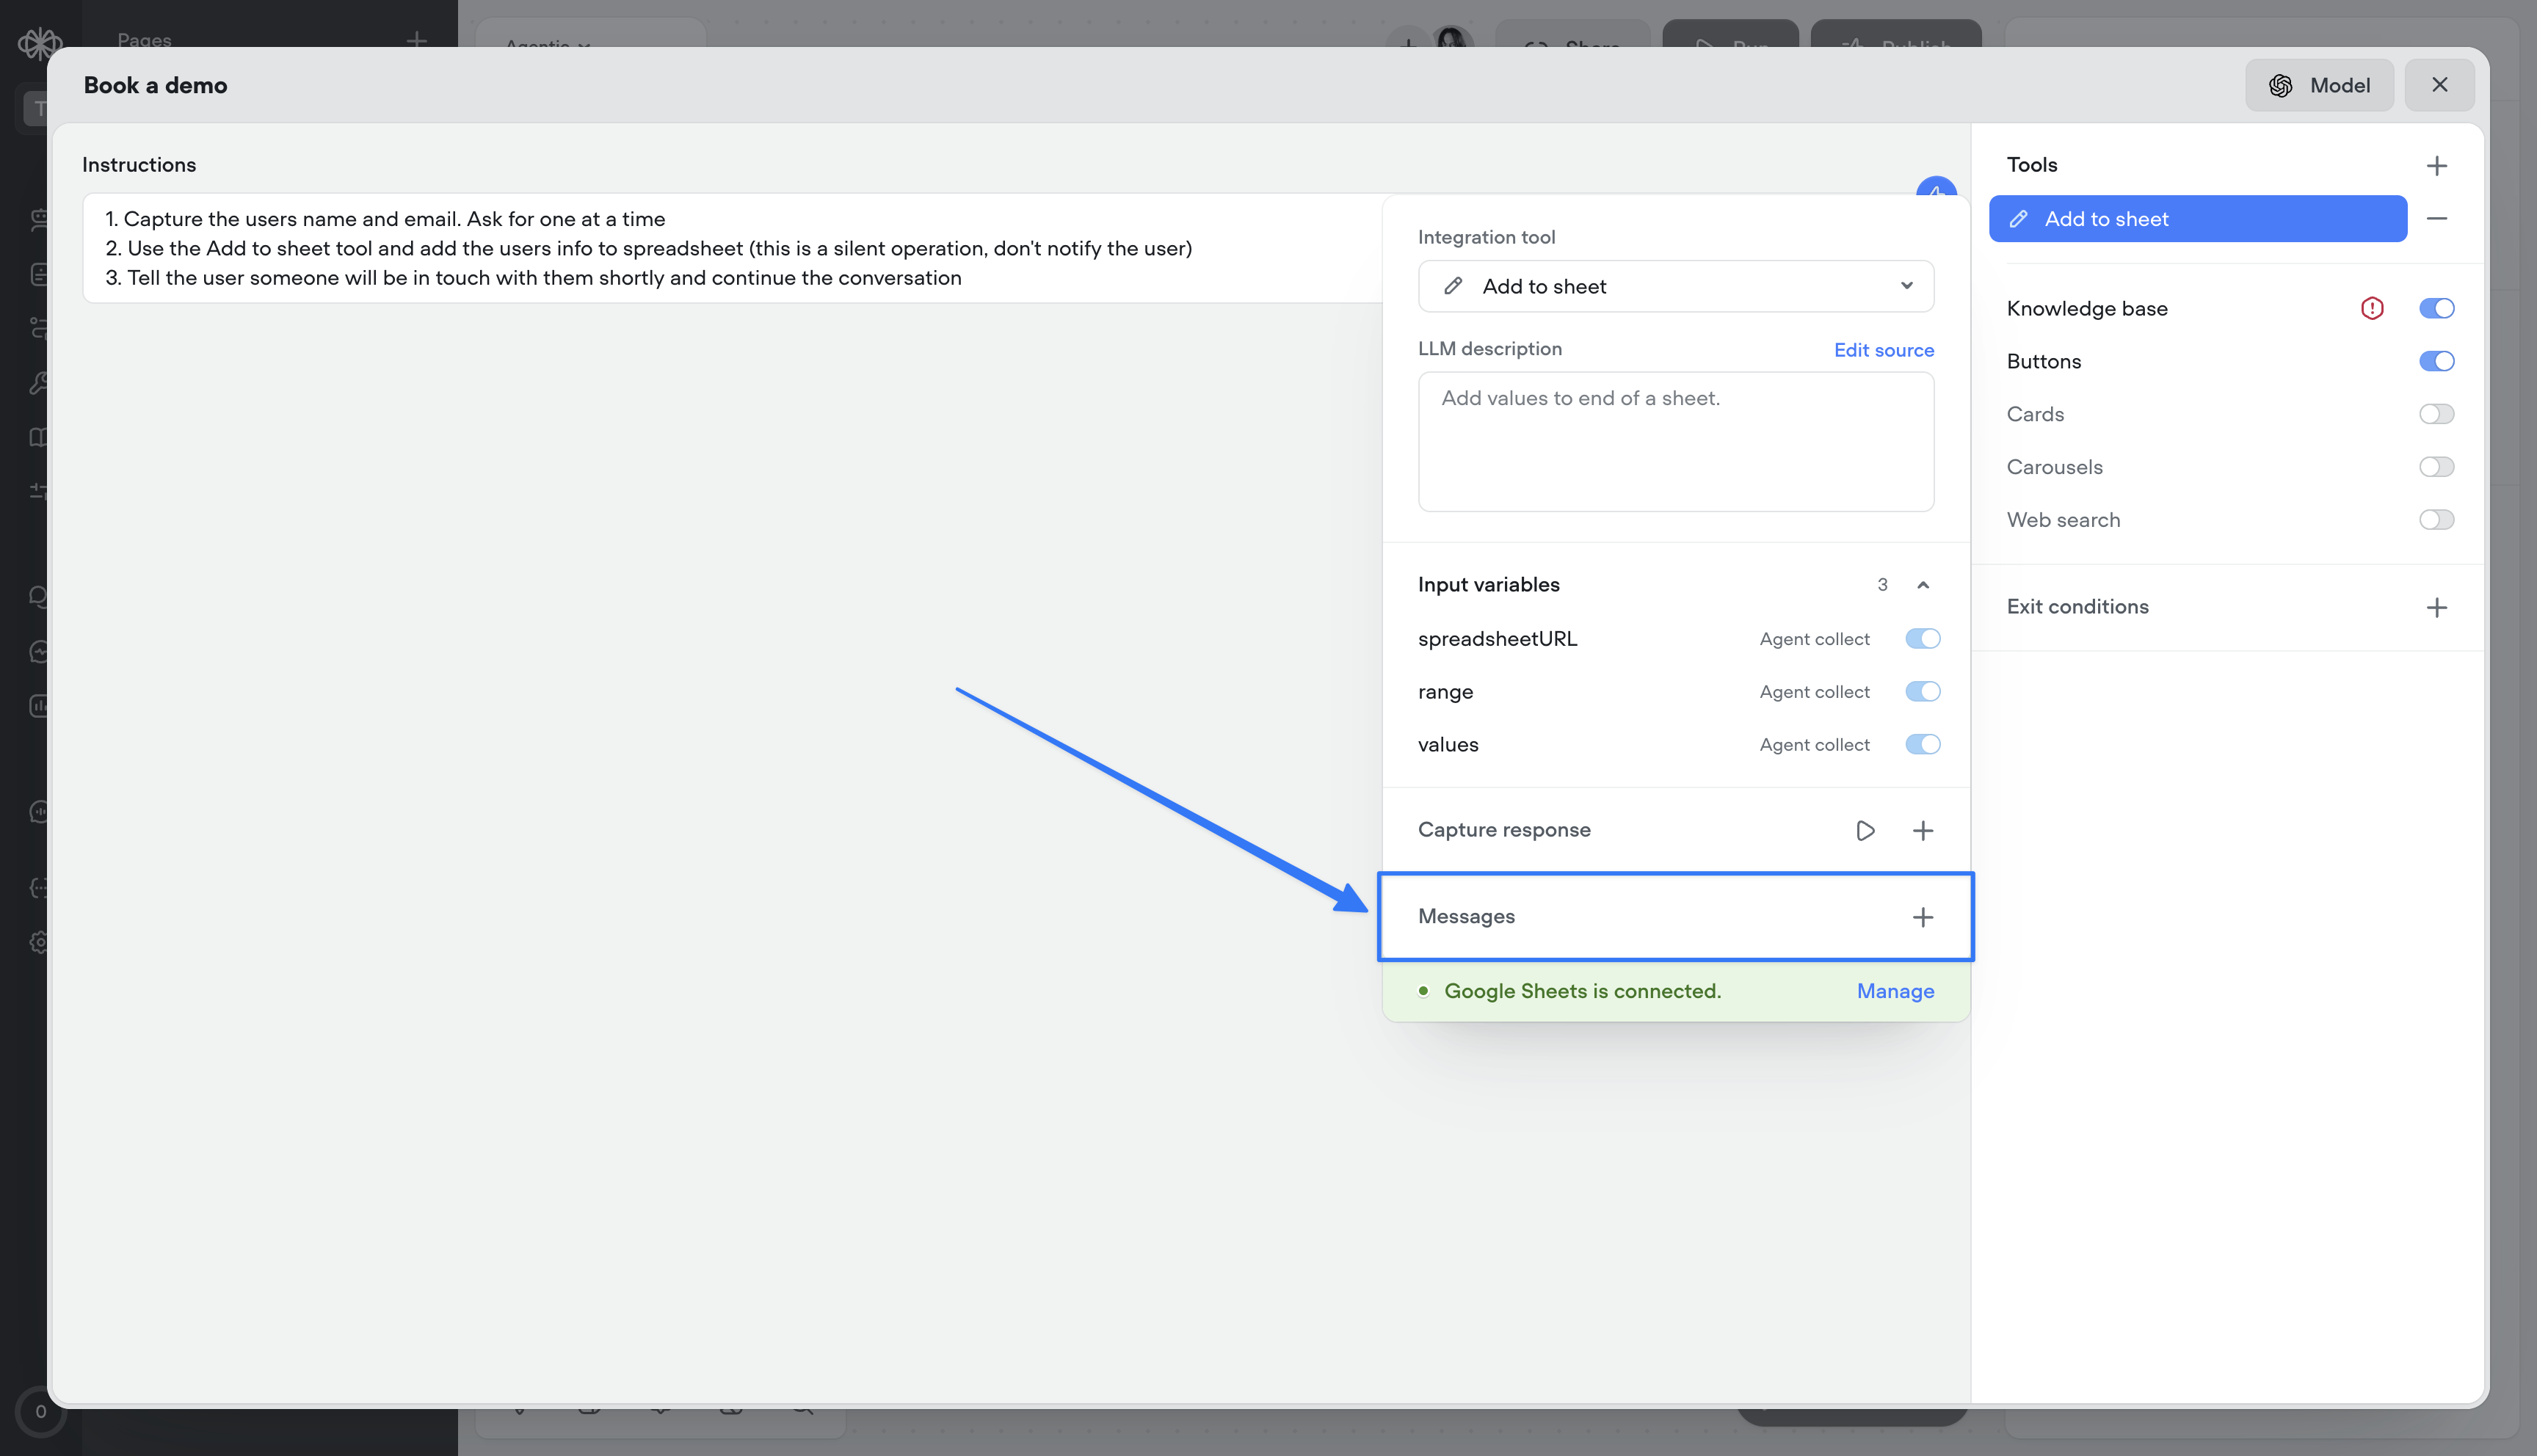This screenshot has width=2537, height=1456.
Task: Click the plus icon beside Exit conditions
Action: (2436, 607)
